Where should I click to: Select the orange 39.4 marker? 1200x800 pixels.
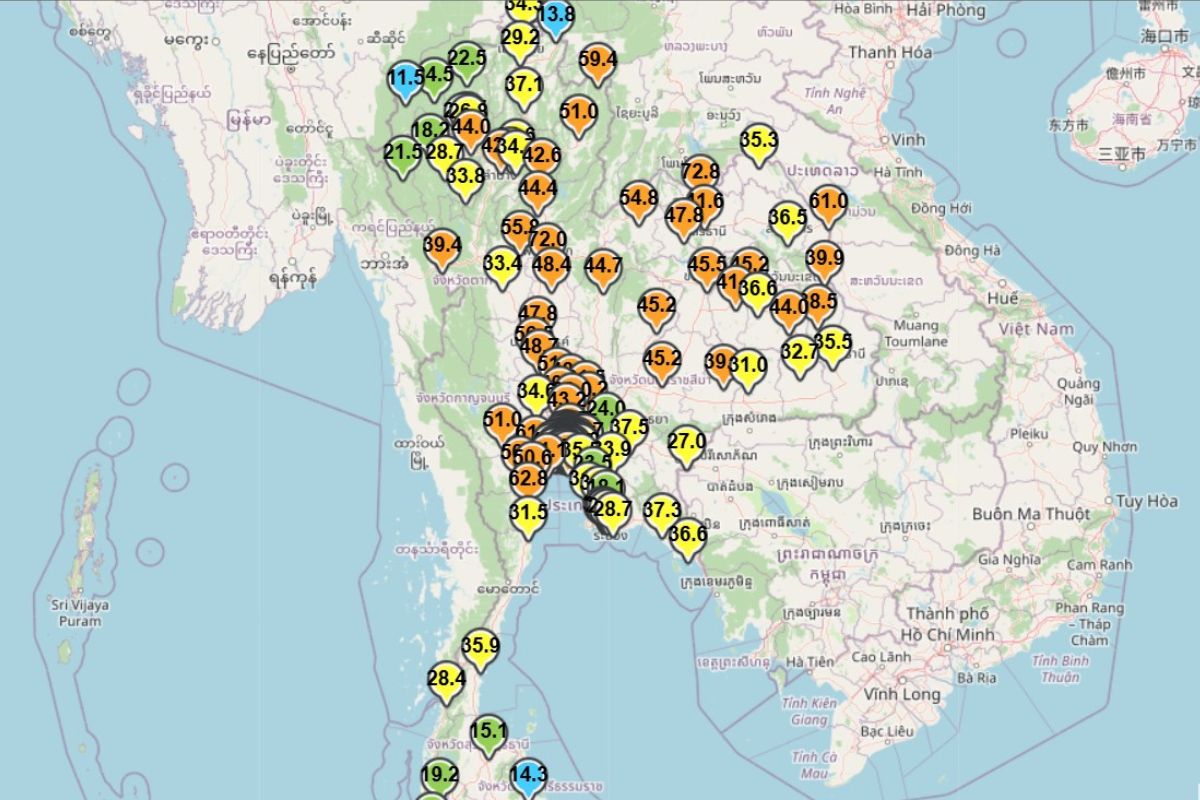click(442, 250)
